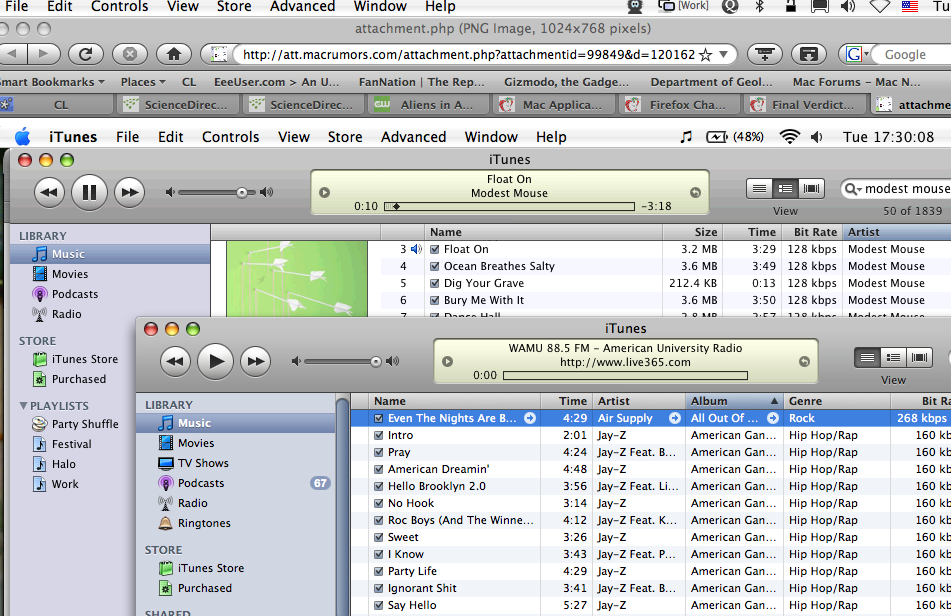Select Cover Flow view in back iTunes
Image resolution: width=951 pixels, height=616 pixels.
coord(812,189)
